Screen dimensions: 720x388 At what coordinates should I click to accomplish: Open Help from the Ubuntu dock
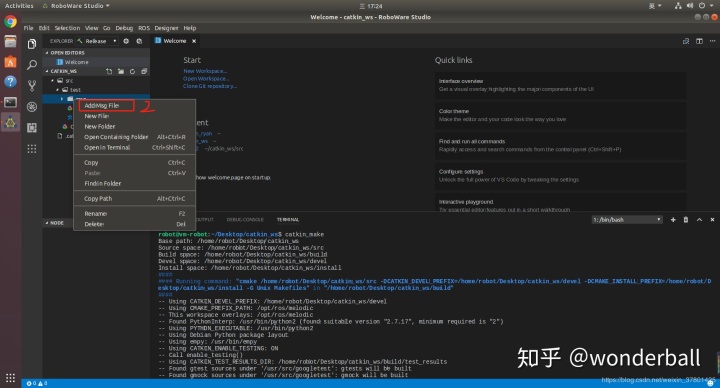pyautogui.click(x=10, y=82)
